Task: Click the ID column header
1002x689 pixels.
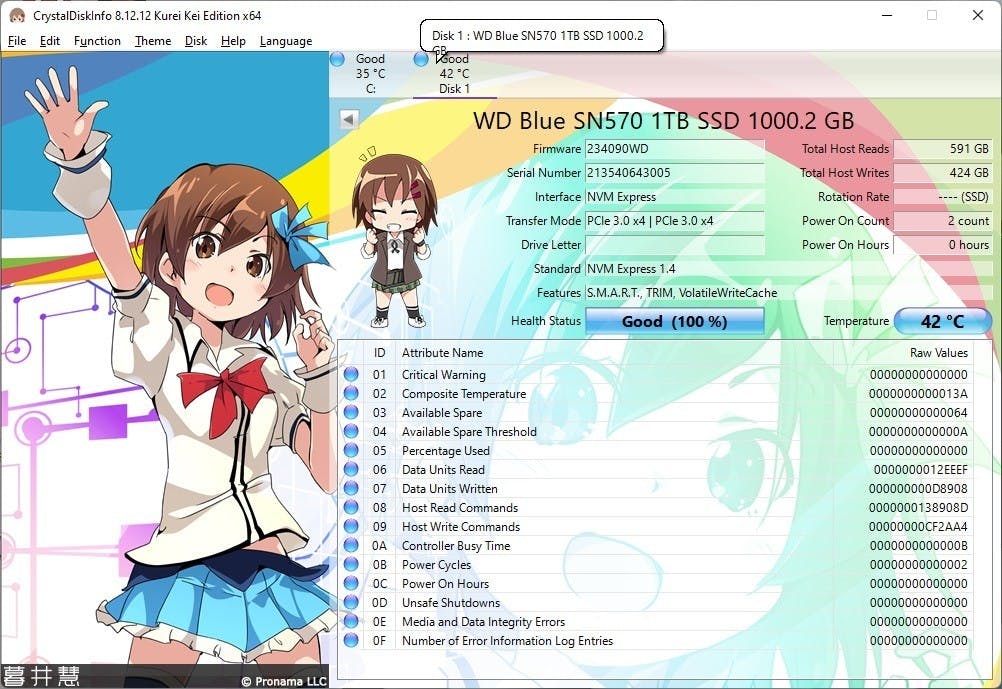Action: coord(380,353)
